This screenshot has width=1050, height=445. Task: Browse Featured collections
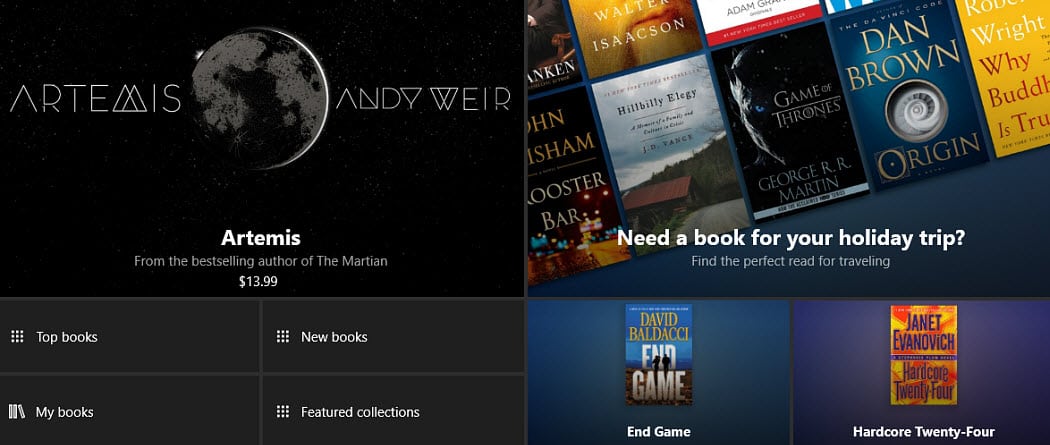[393, 410]
